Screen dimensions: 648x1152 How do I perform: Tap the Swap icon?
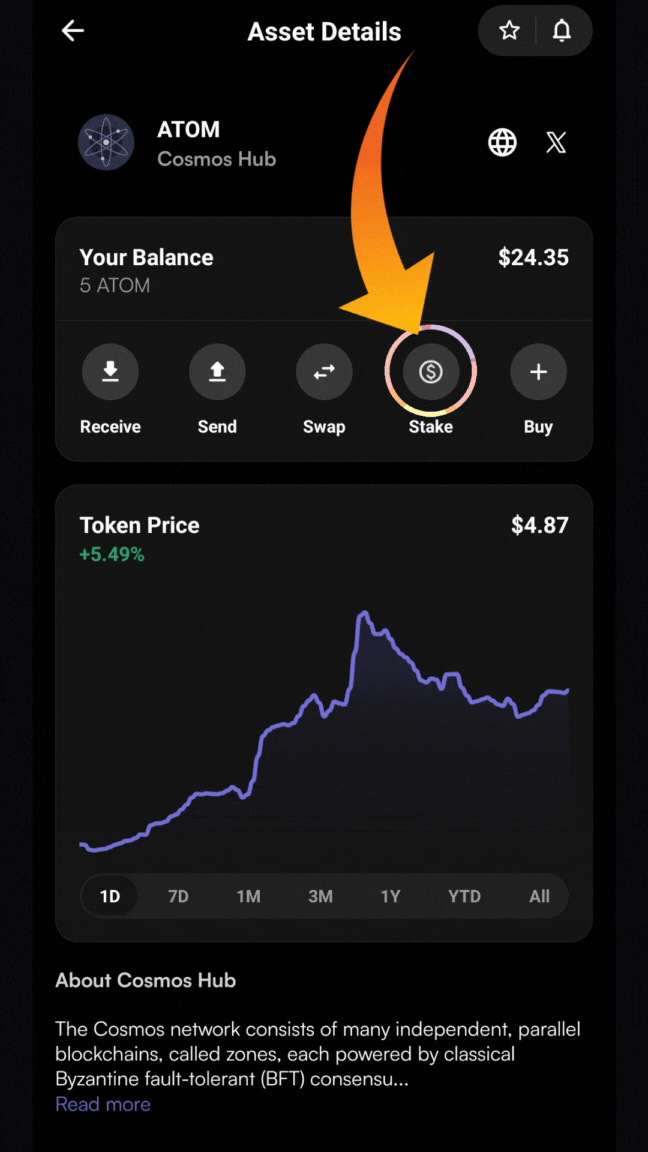pos(324,372)
